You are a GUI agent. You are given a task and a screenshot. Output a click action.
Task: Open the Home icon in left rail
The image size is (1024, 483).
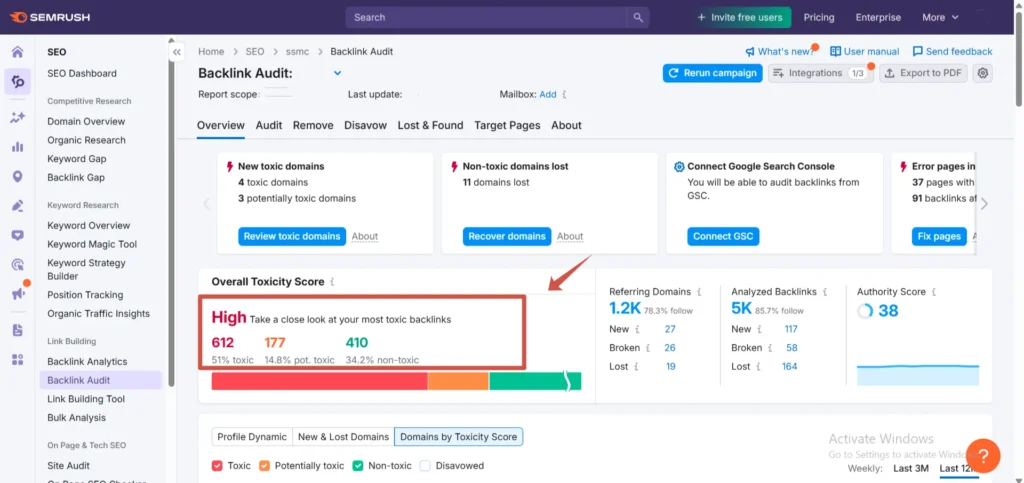click(18, 52)
